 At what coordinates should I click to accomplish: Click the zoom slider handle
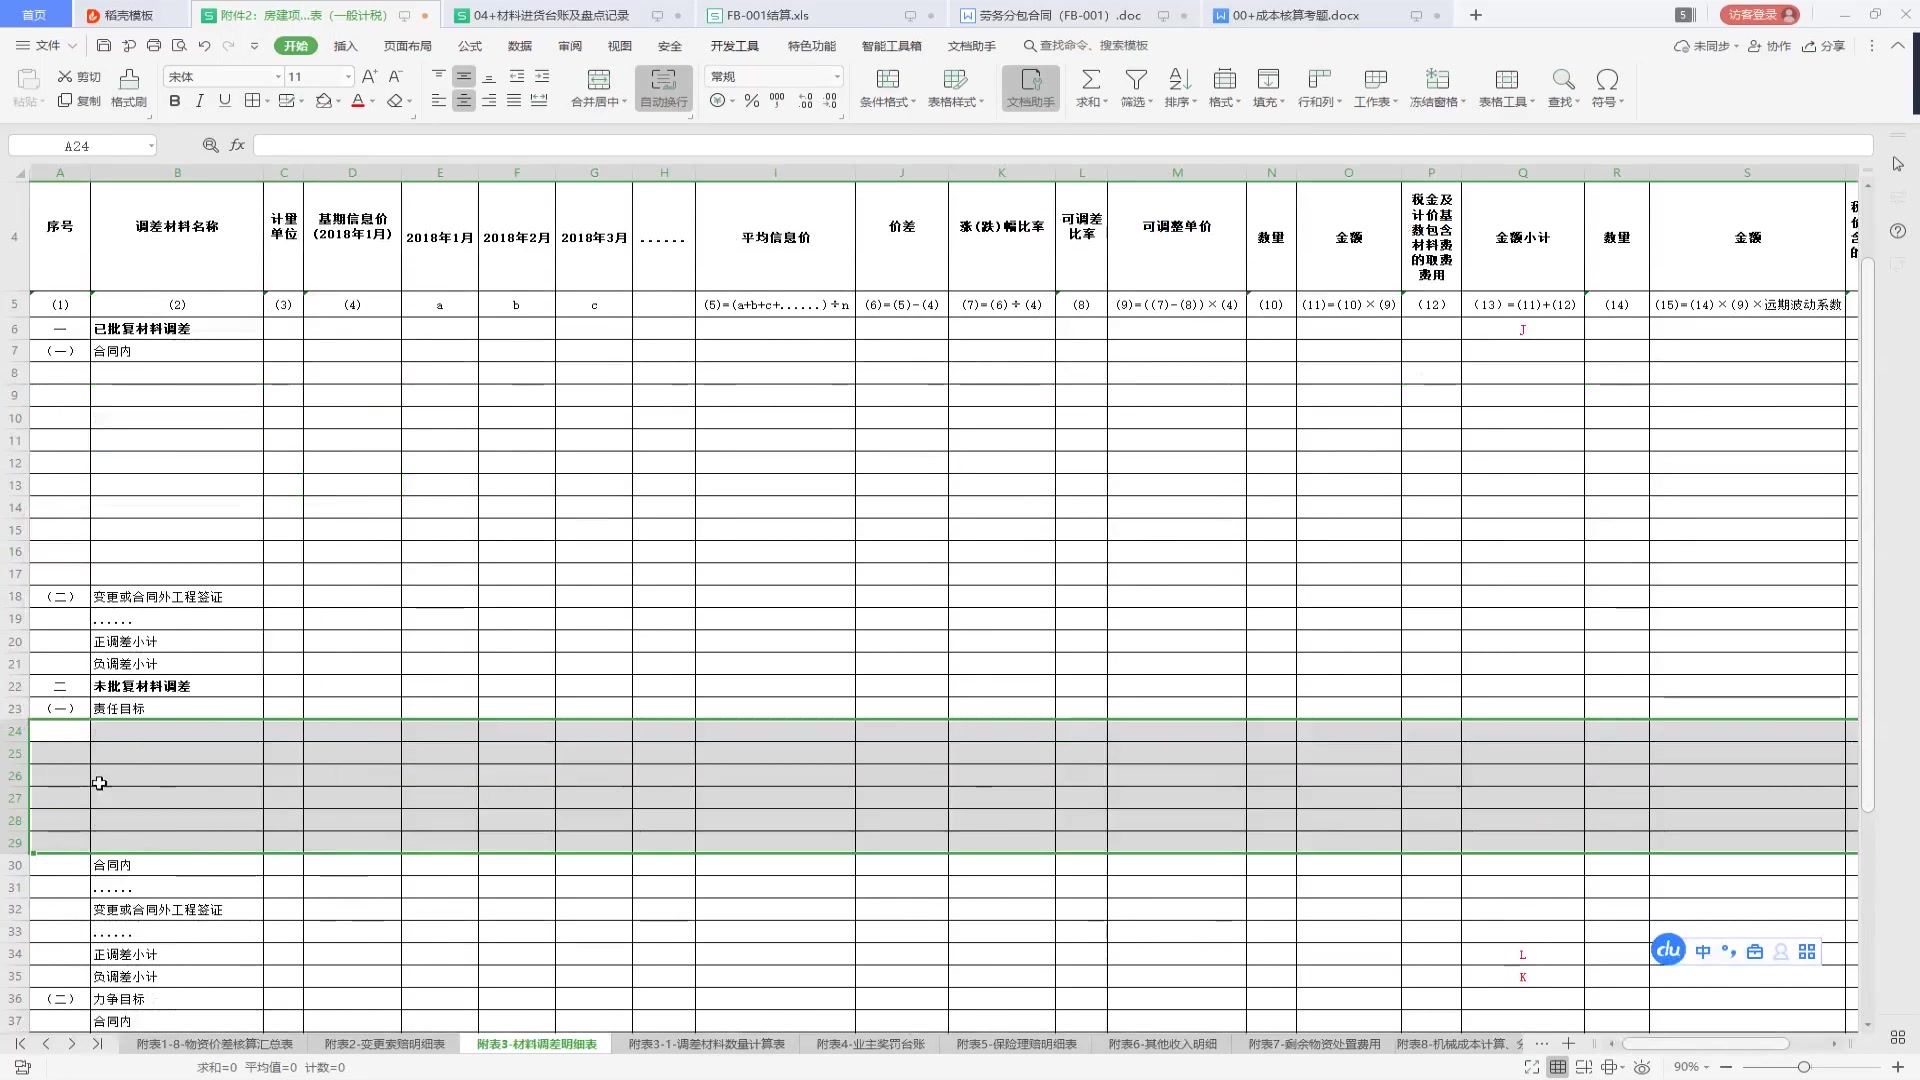1804,1067
